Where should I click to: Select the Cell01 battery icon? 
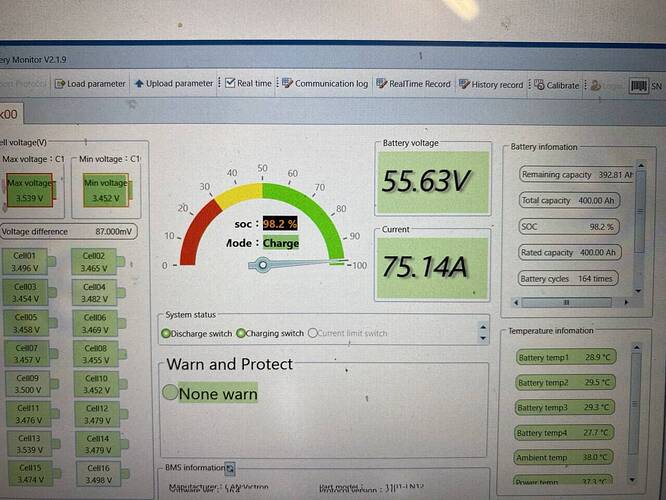tap(28, 262)
